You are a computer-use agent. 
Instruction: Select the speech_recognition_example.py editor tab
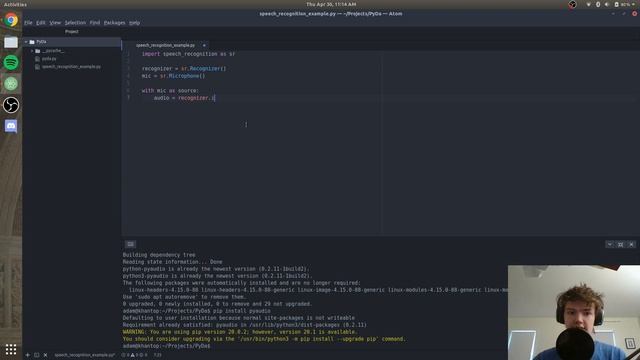[x=166, y=45]
